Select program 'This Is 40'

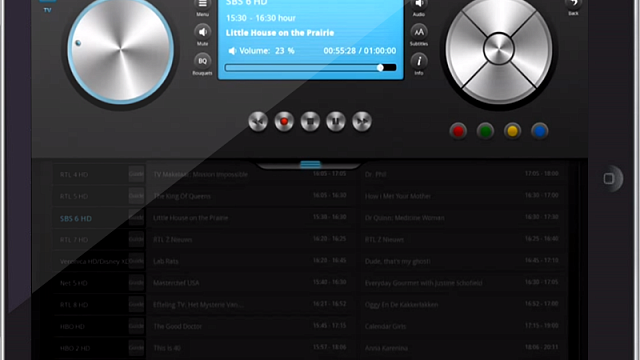pos(167,348)
